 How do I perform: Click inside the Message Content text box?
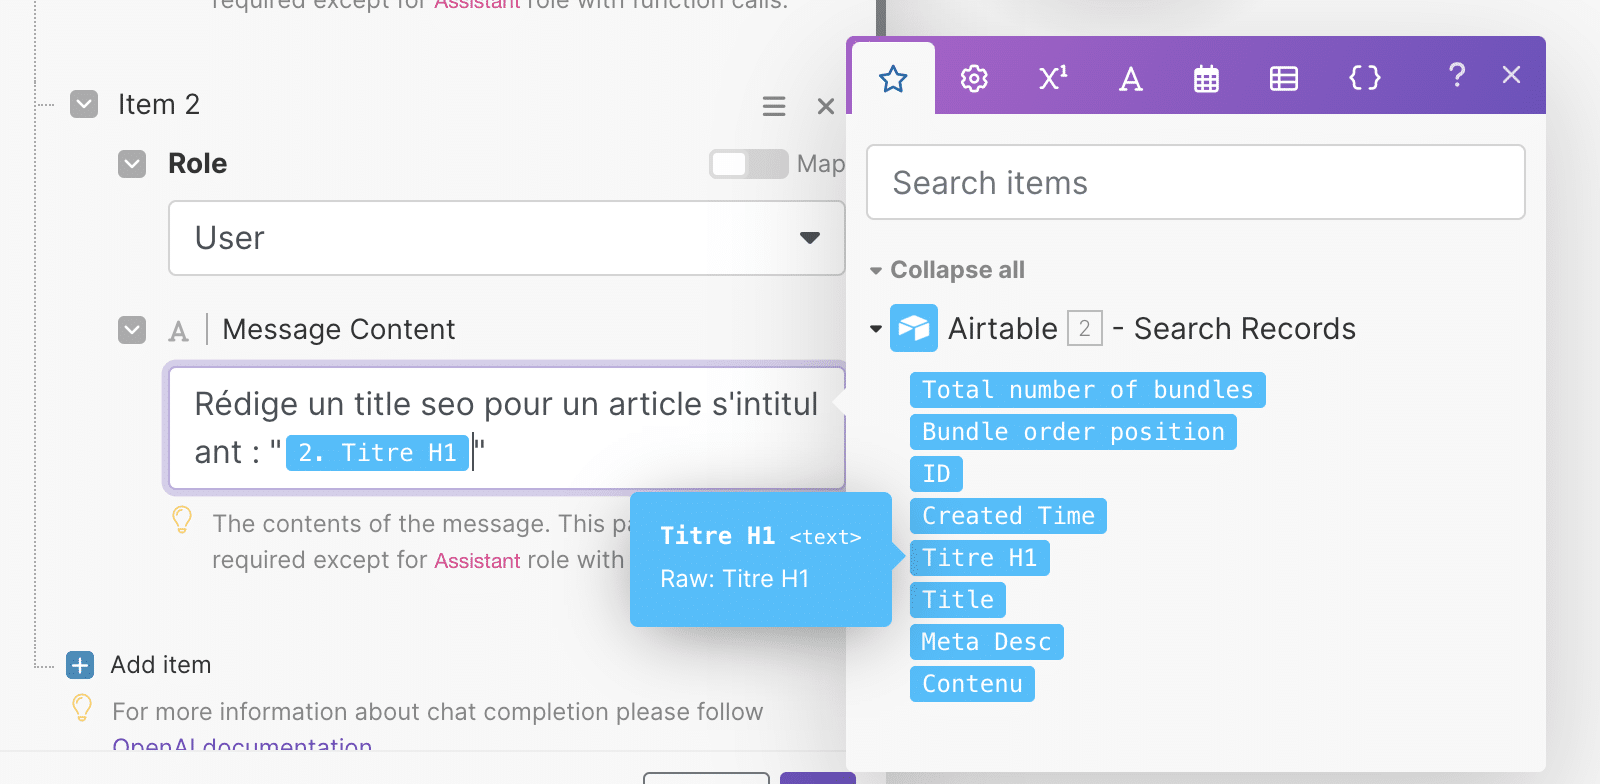[x=507, y=428]
